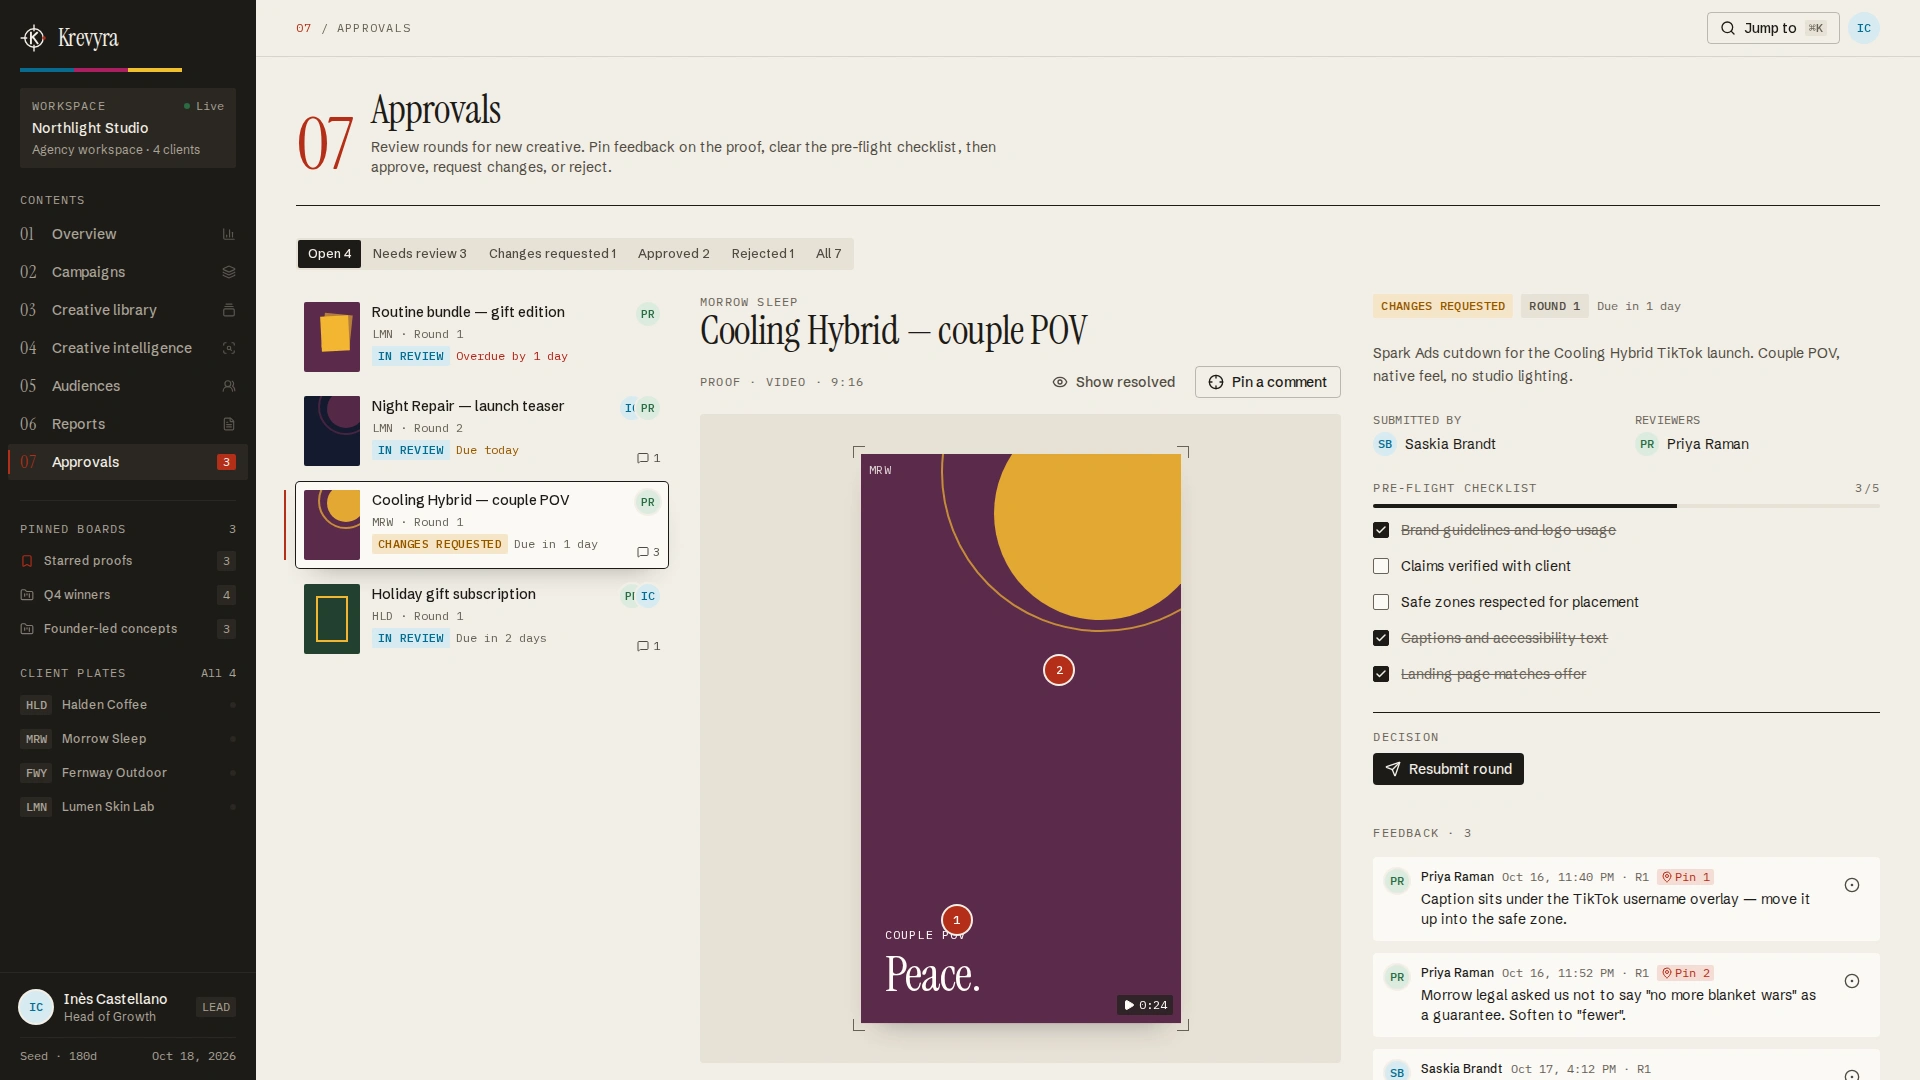
Task: Click Pin 1 tag in first feedback
Action: tap(1685, 877)
